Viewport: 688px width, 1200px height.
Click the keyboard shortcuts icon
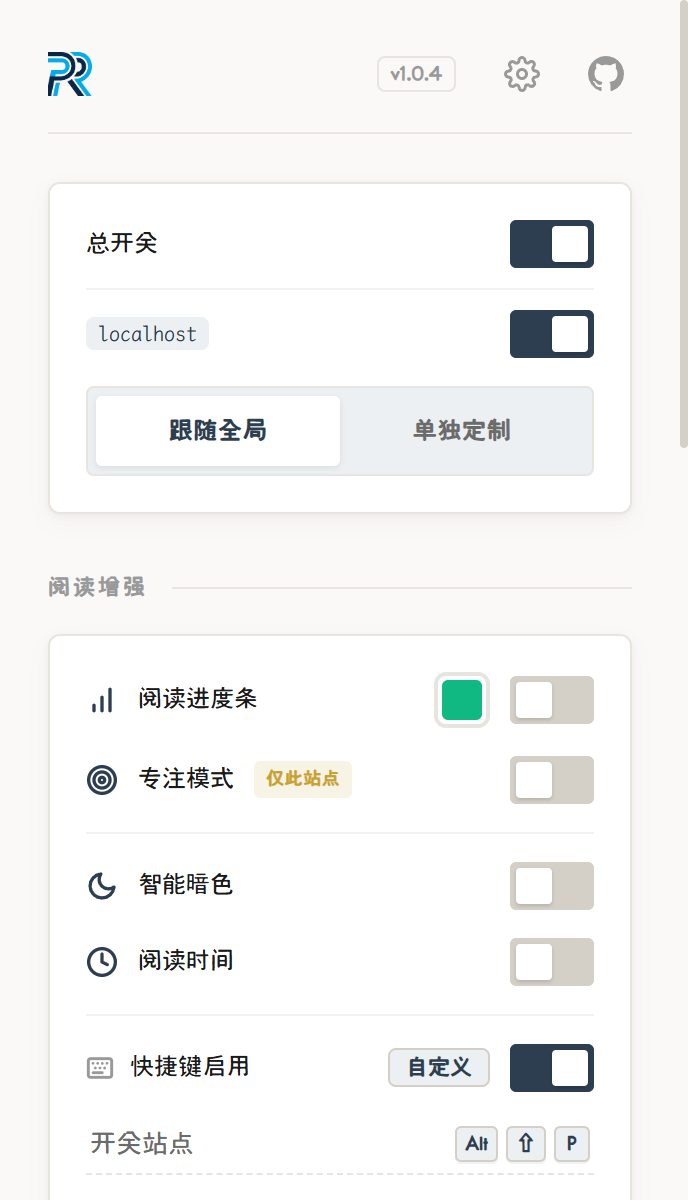pos(100,1068)
